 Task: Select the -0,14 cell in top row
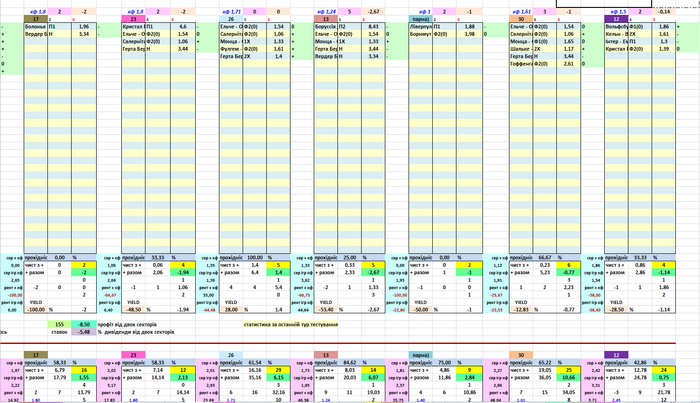664,12
